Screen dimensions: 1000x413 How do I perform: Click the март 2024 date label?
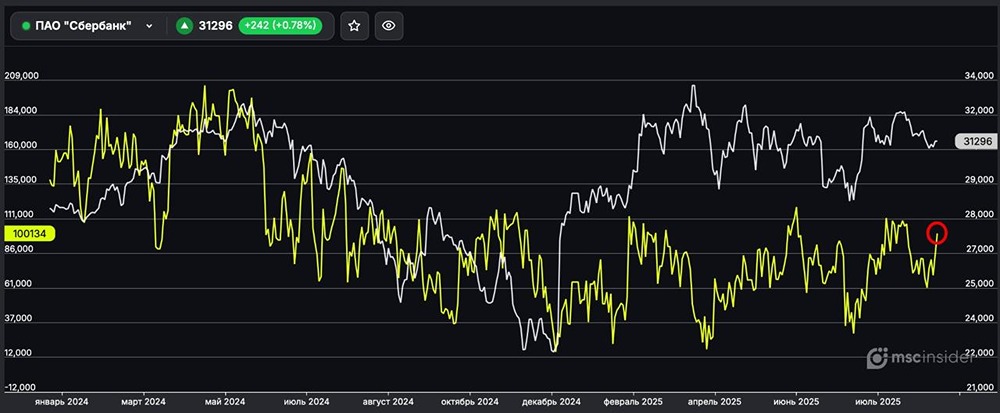click(x=143, y=402)
